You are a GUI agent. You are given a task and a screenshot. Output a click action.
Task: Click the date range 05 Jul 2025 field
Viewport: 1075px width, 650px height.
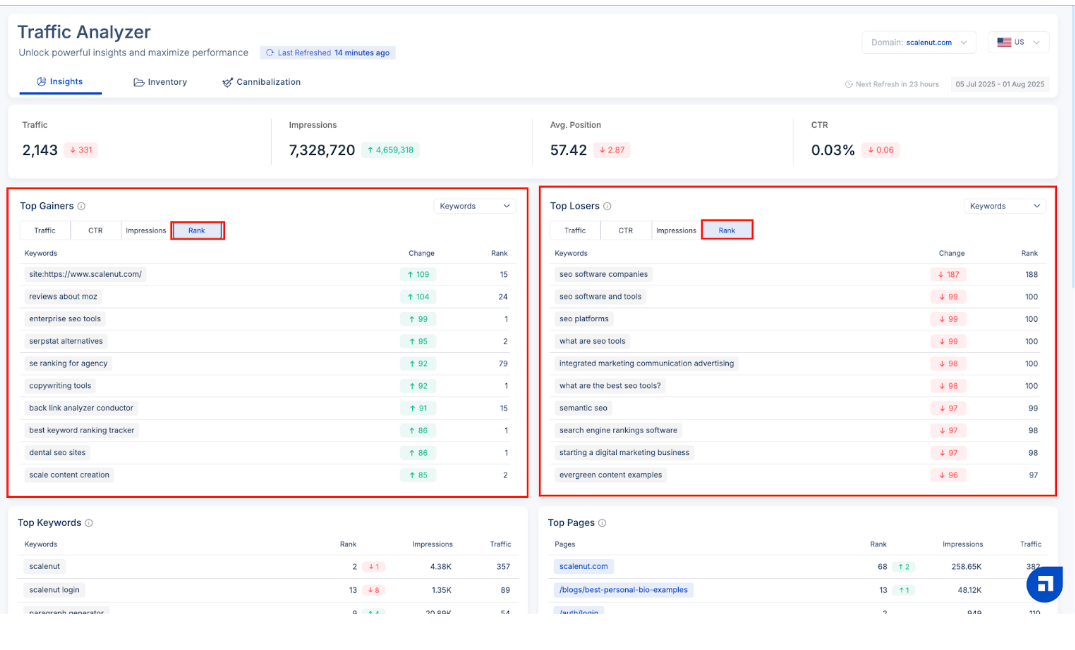999,84
